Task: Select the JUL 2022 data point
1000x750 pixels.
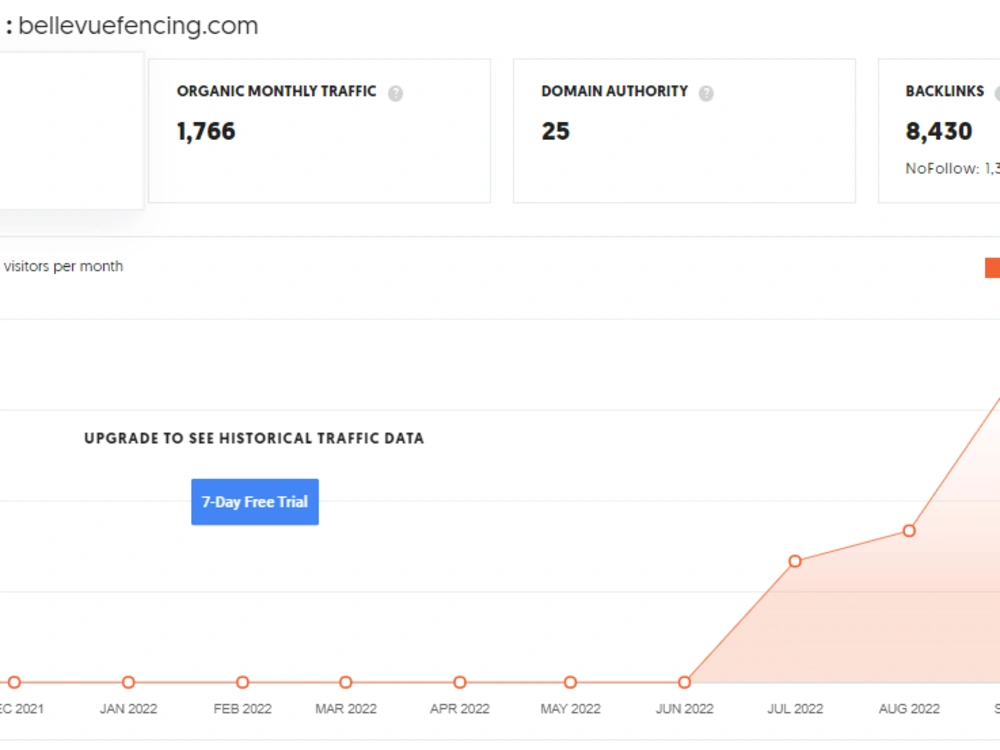Action: (x=795, y=561)
